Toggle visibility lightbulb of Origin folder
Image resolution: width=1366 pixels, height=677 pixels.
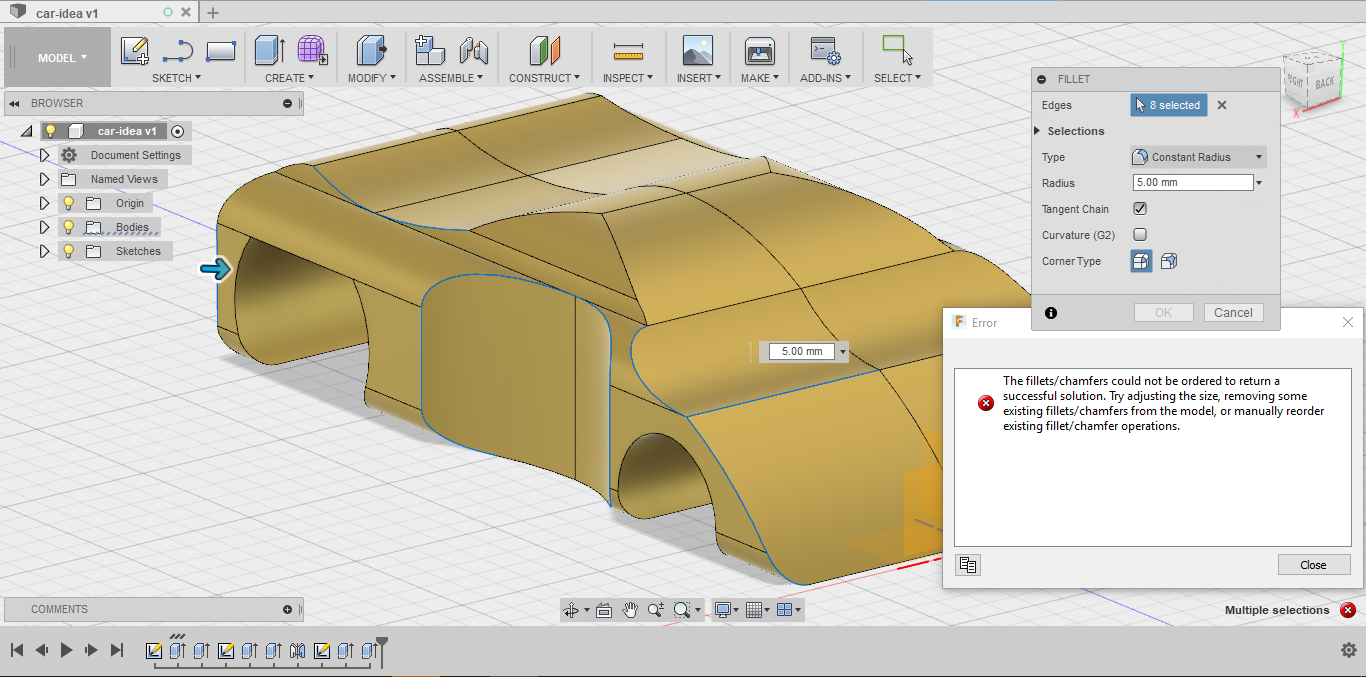coord(68,203)
